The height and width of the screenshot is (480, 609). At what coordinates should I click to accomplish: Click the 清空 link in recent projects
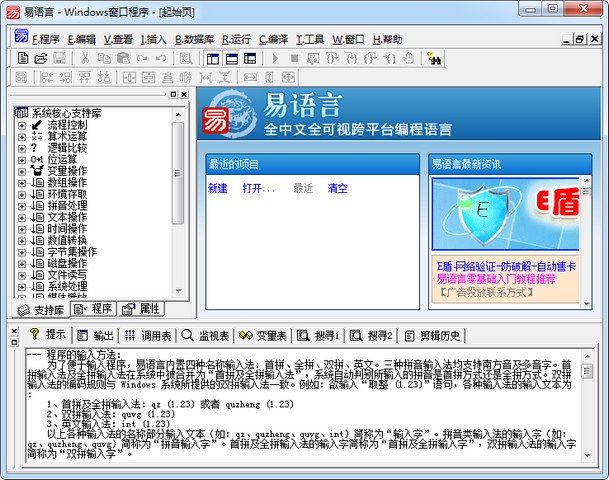pos(338,188)
